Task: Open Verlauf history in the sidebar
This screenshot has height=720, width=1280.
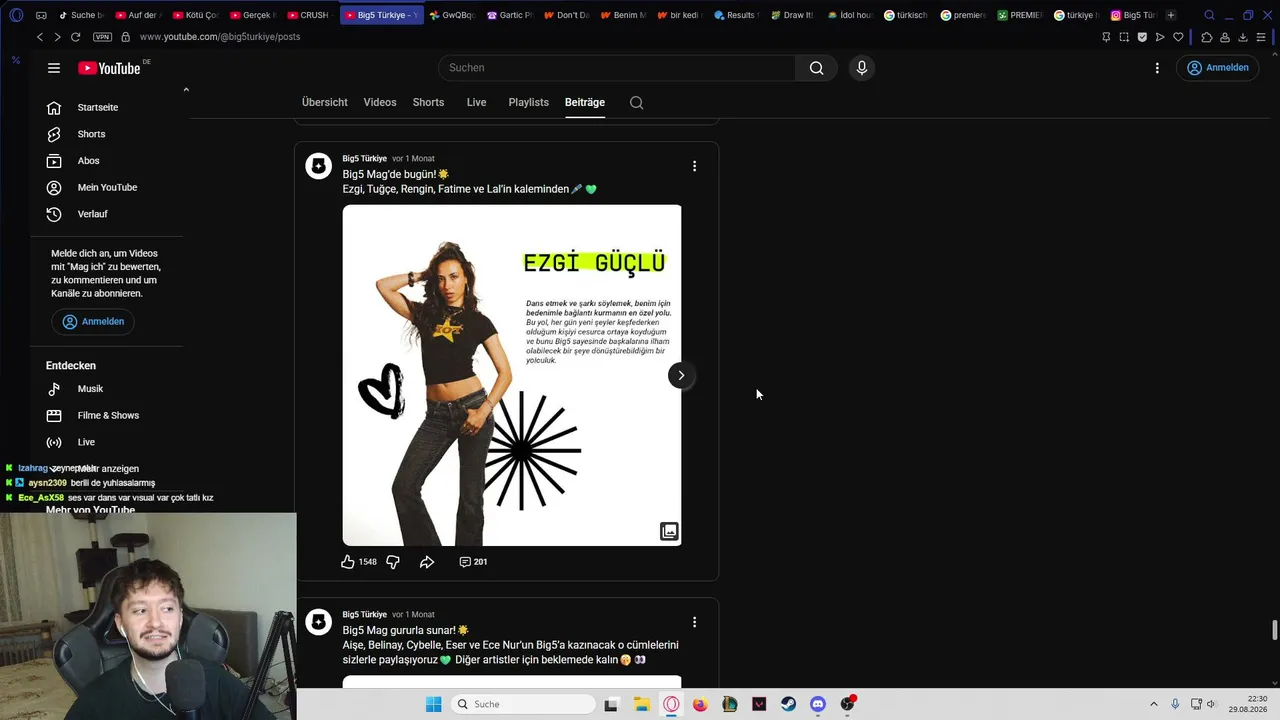Action: (92, 214)
